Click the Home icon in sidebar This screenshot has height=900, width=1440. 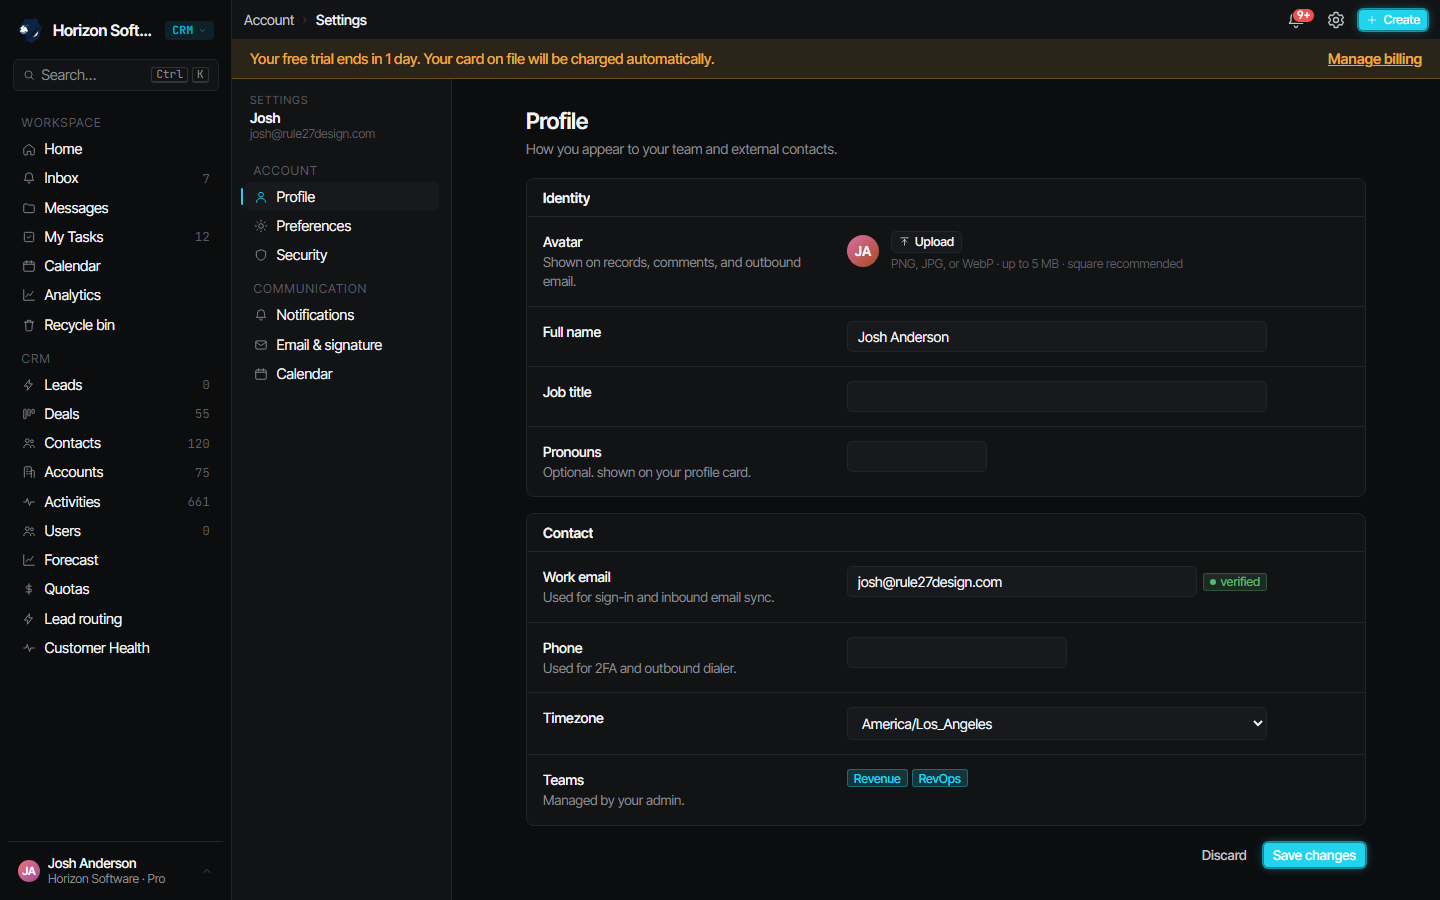29,149
